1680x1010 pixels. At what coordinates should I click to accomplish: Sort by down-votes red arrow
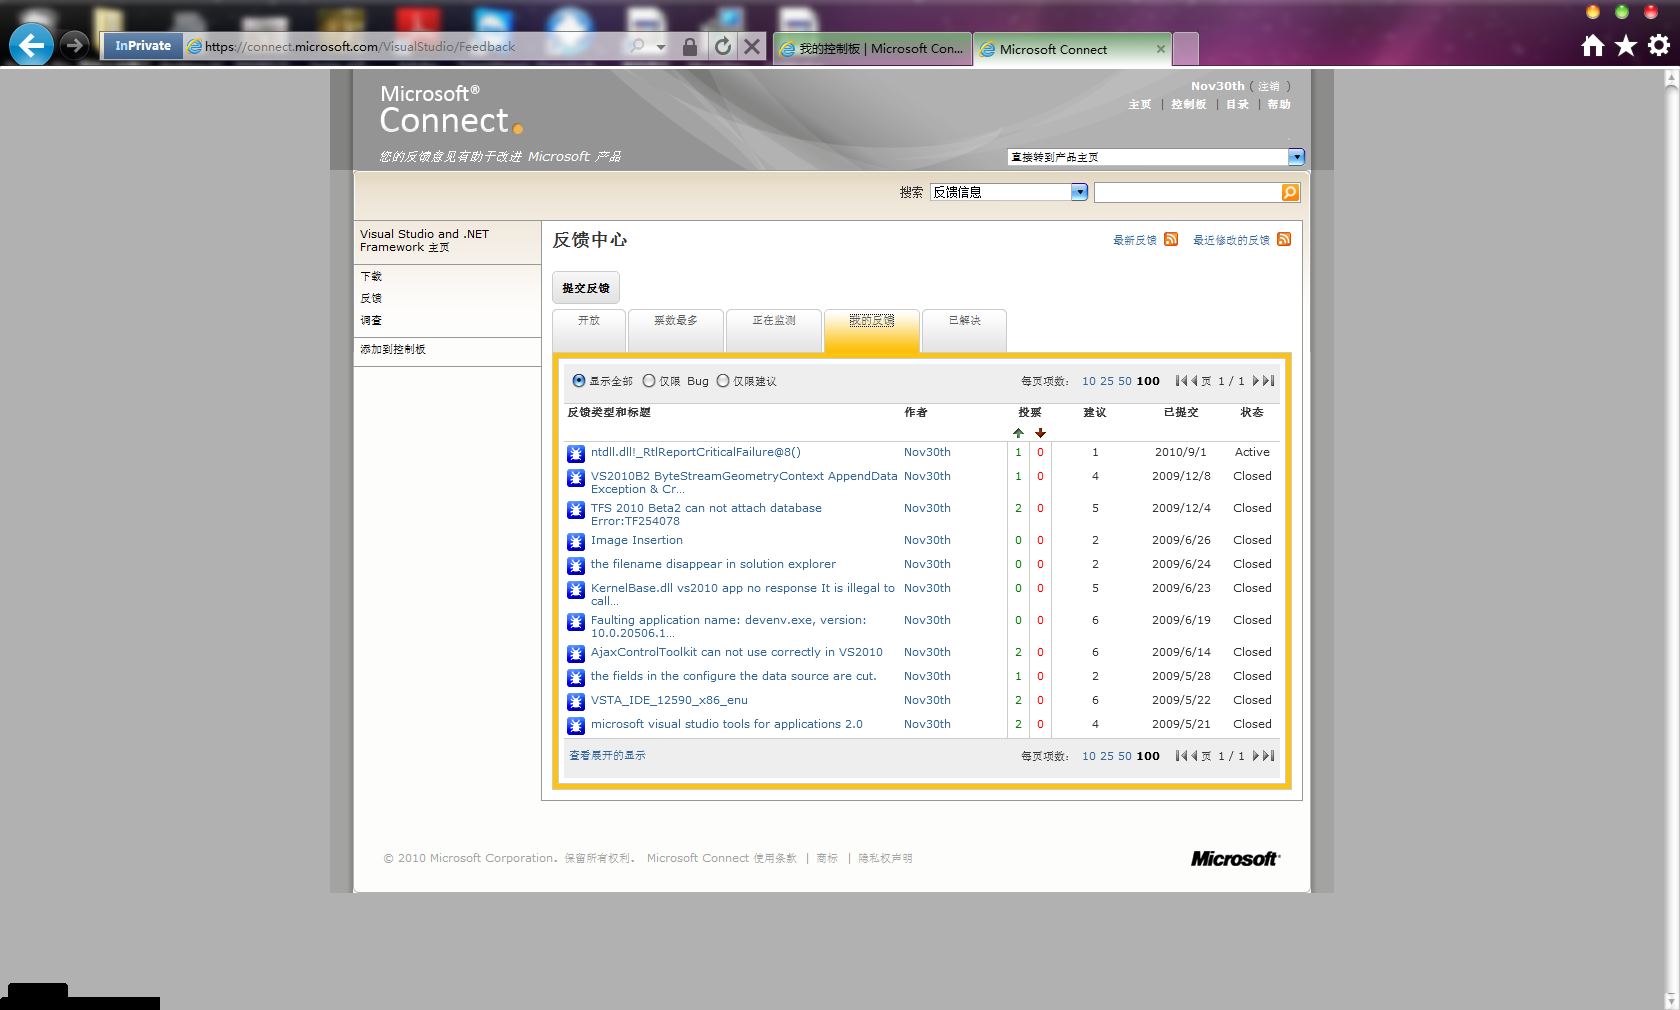coord(1040,433)
